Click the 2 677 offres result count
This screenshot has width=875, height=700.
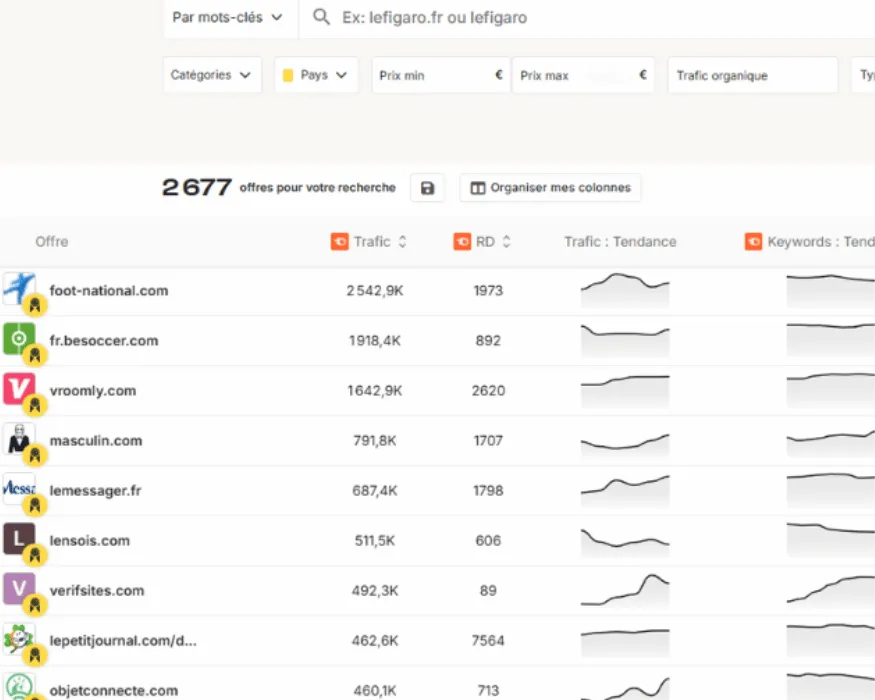[x=197, y=188]
